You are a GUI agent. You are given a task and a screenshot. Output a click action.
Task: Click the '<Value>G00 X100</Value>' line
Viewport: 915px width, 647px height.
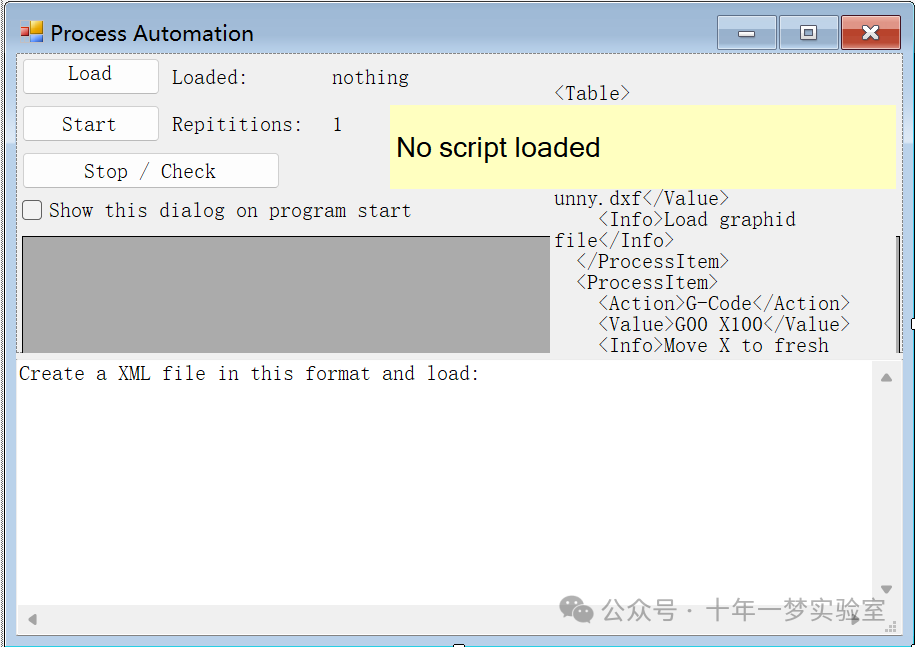click(x=724, y=324)
